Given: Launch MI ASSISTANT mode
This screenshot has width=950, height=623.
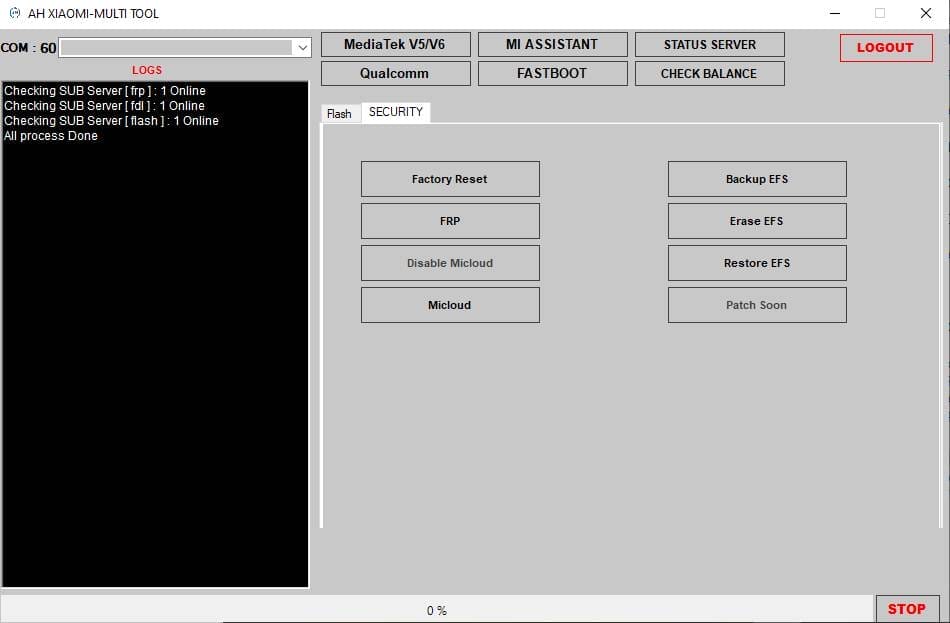Looking at the screenshot, I should coord(552,44).
